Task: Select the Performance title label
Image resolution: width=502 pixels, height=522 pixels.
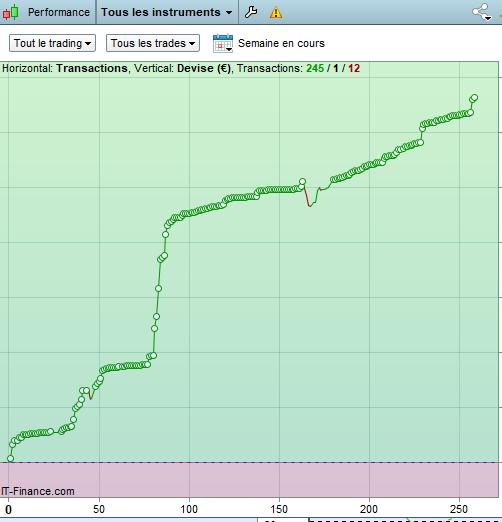Action: [x=59, y=12]
